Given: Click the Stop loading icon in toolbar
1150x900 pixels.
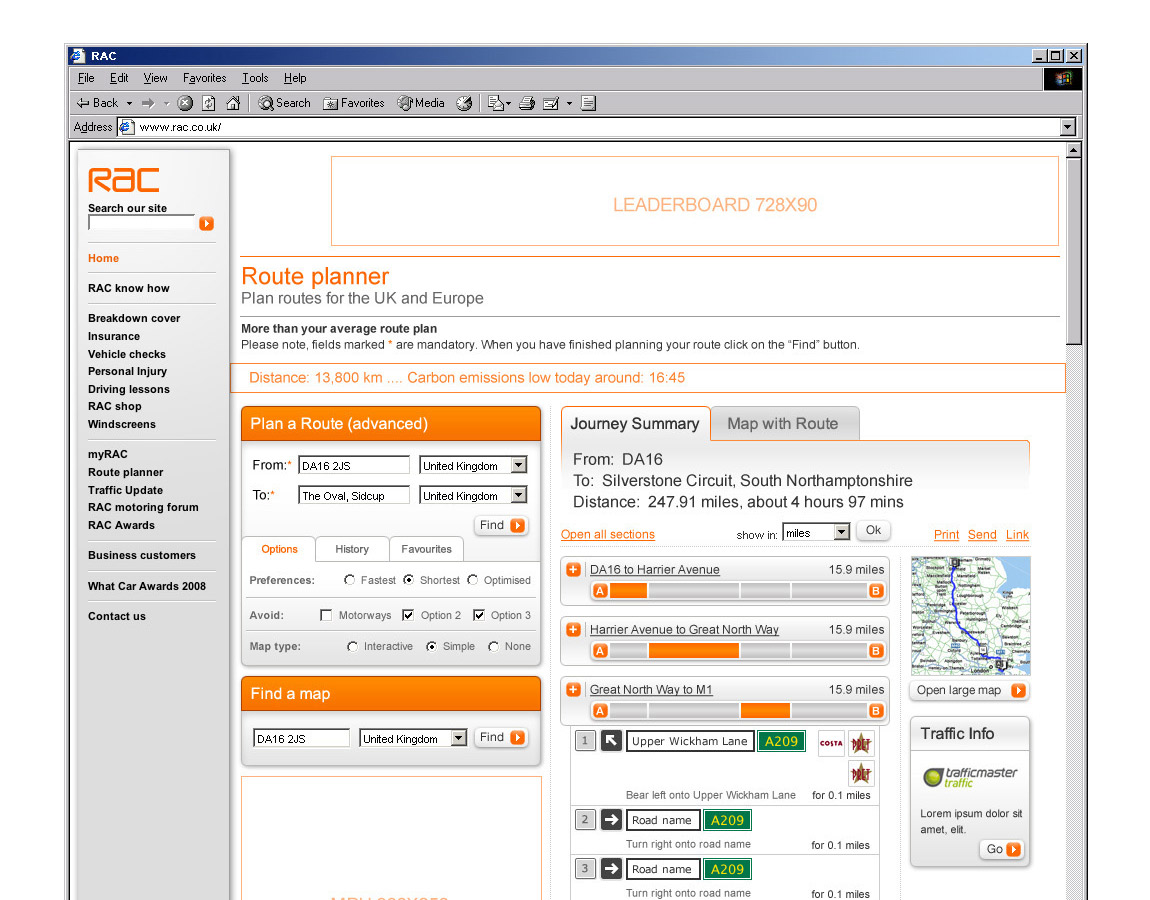Looking at the screenshot, I should point(185,103).
